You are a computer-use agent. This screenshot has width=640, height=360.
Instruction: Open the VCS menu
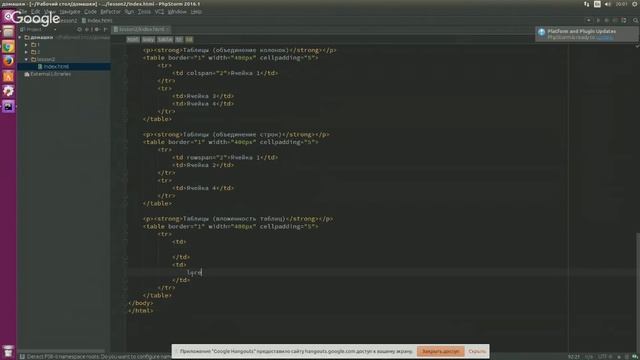coord(159,12)
